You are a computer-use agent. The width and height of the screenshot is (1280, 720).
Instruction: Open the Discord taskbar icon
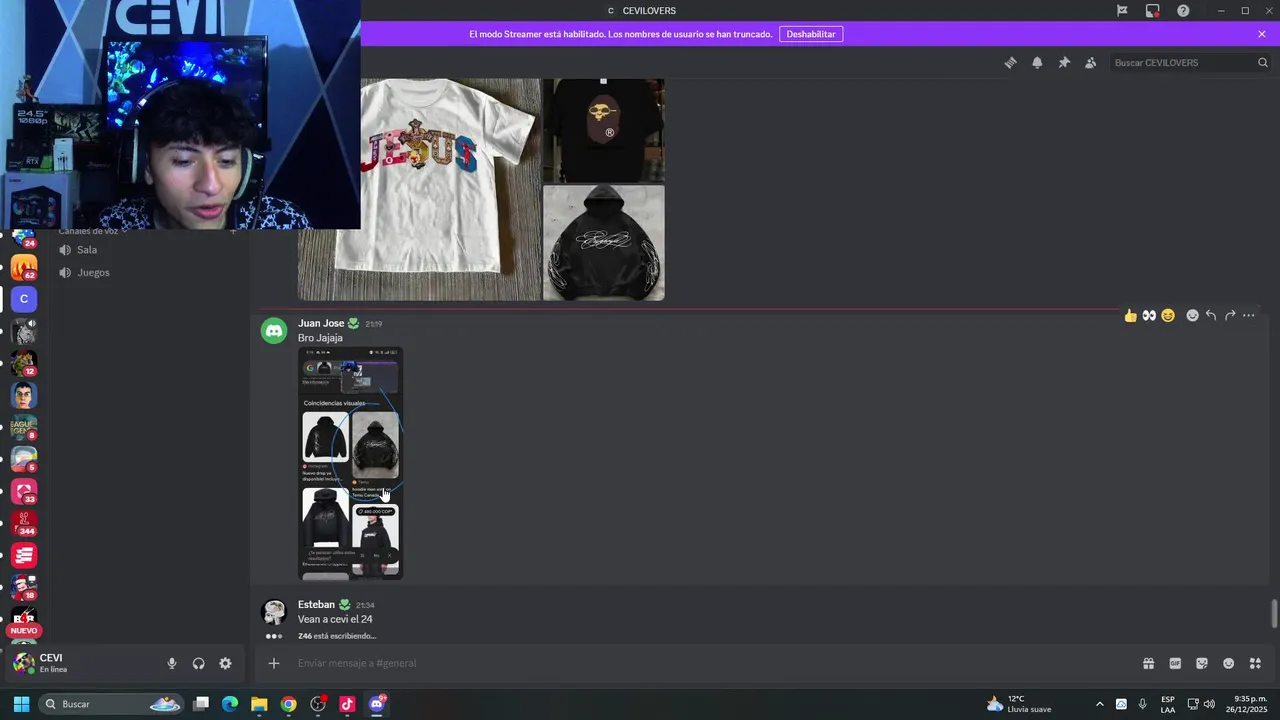click(376, 704)
